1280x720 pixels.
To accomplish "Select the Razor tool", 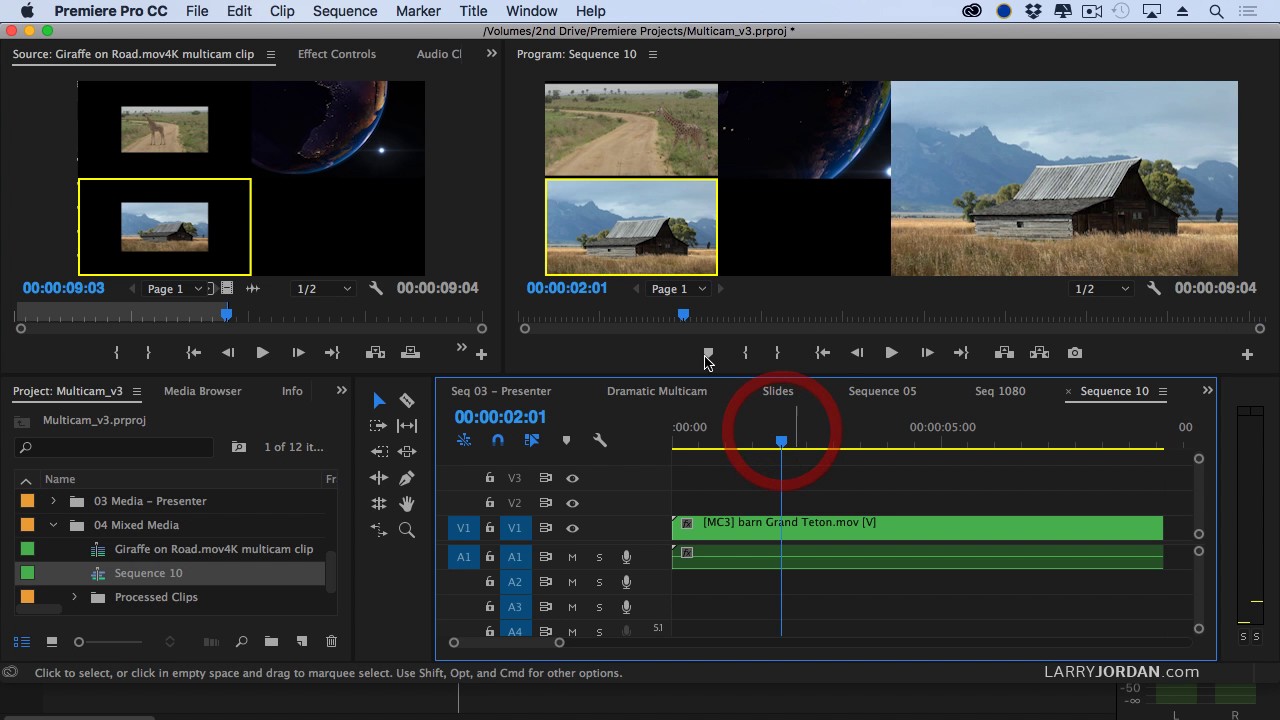I will pyautogui.click(x=407, y=401).
